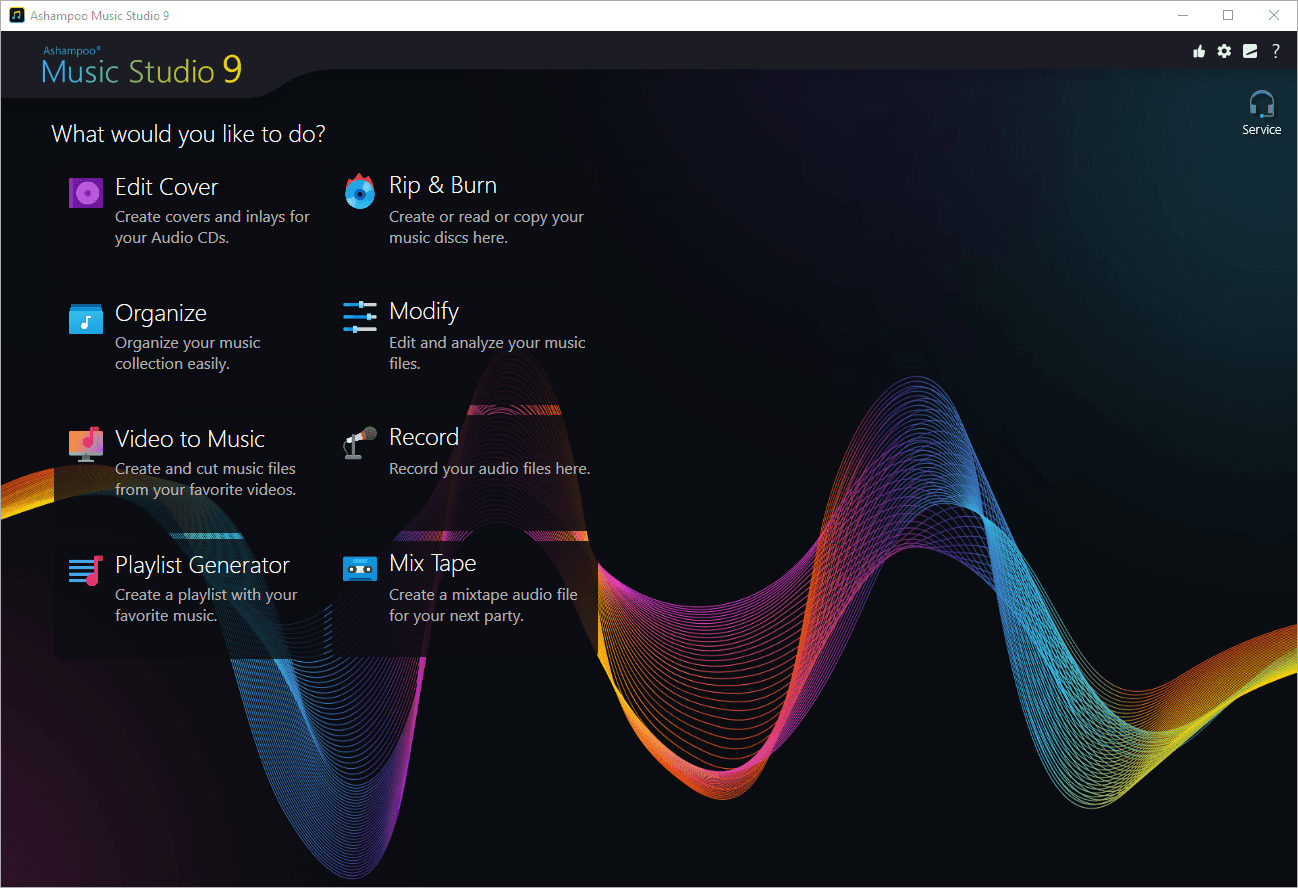The image size is (1298, 888).
Task: Open Modify via the sliders icon
Action: tap(360, 316)
